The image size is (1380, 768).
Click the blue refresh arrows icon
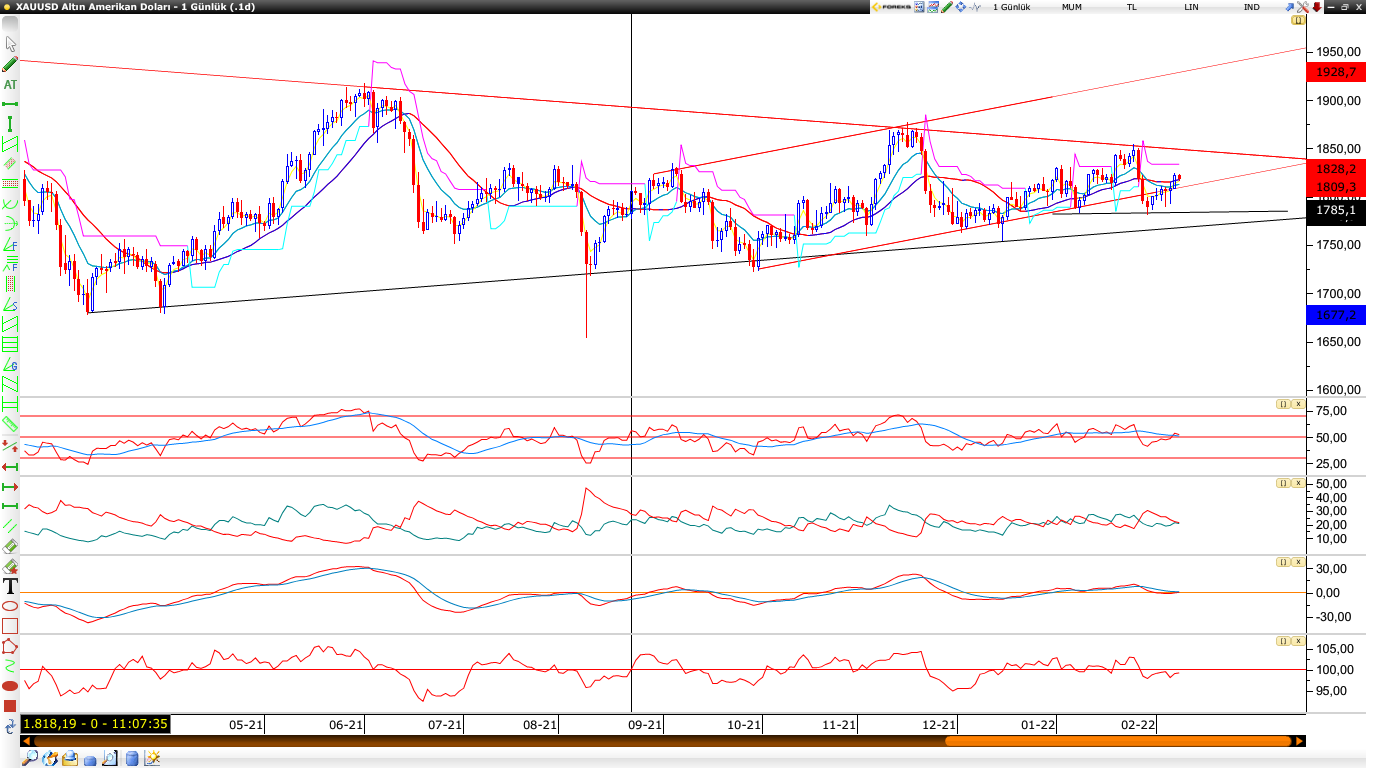tap(10, 727)
